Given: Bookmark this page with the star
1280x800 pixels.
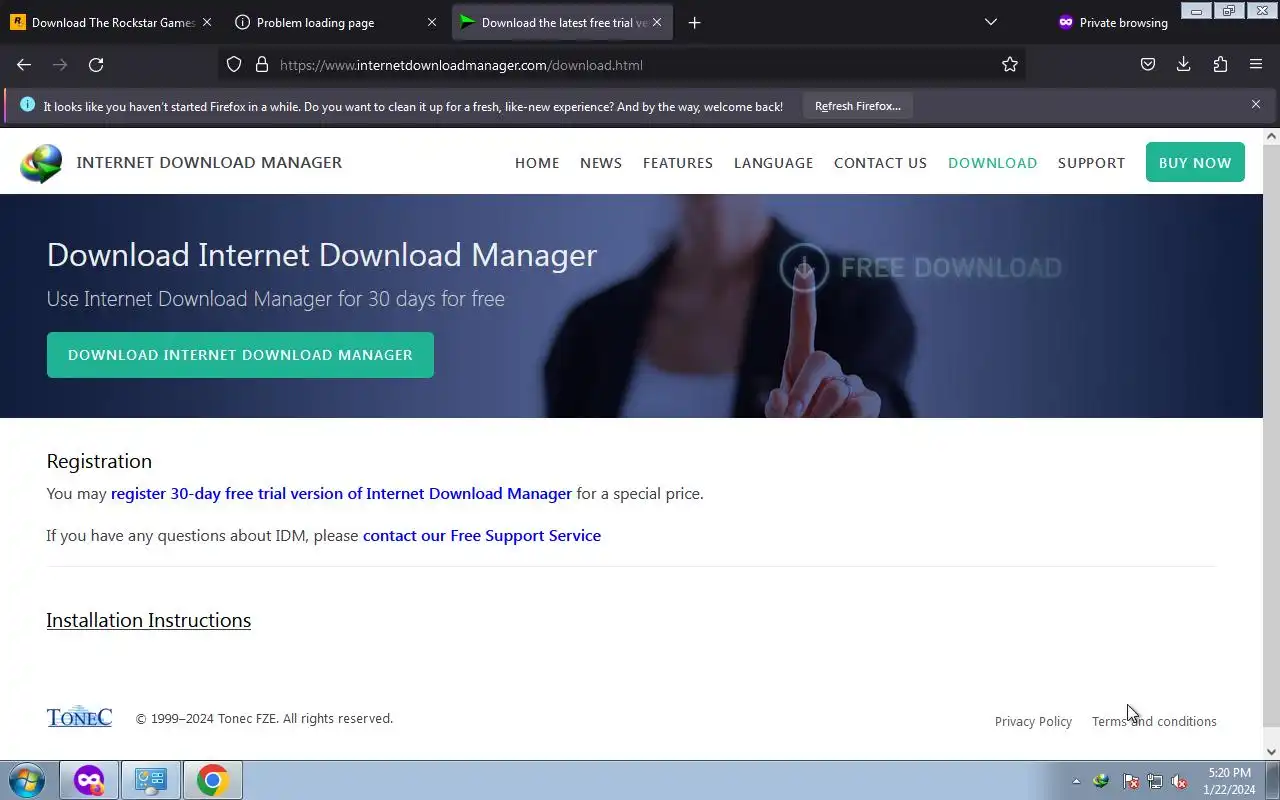Looking at the screenshot, I should pos(1010,65).
